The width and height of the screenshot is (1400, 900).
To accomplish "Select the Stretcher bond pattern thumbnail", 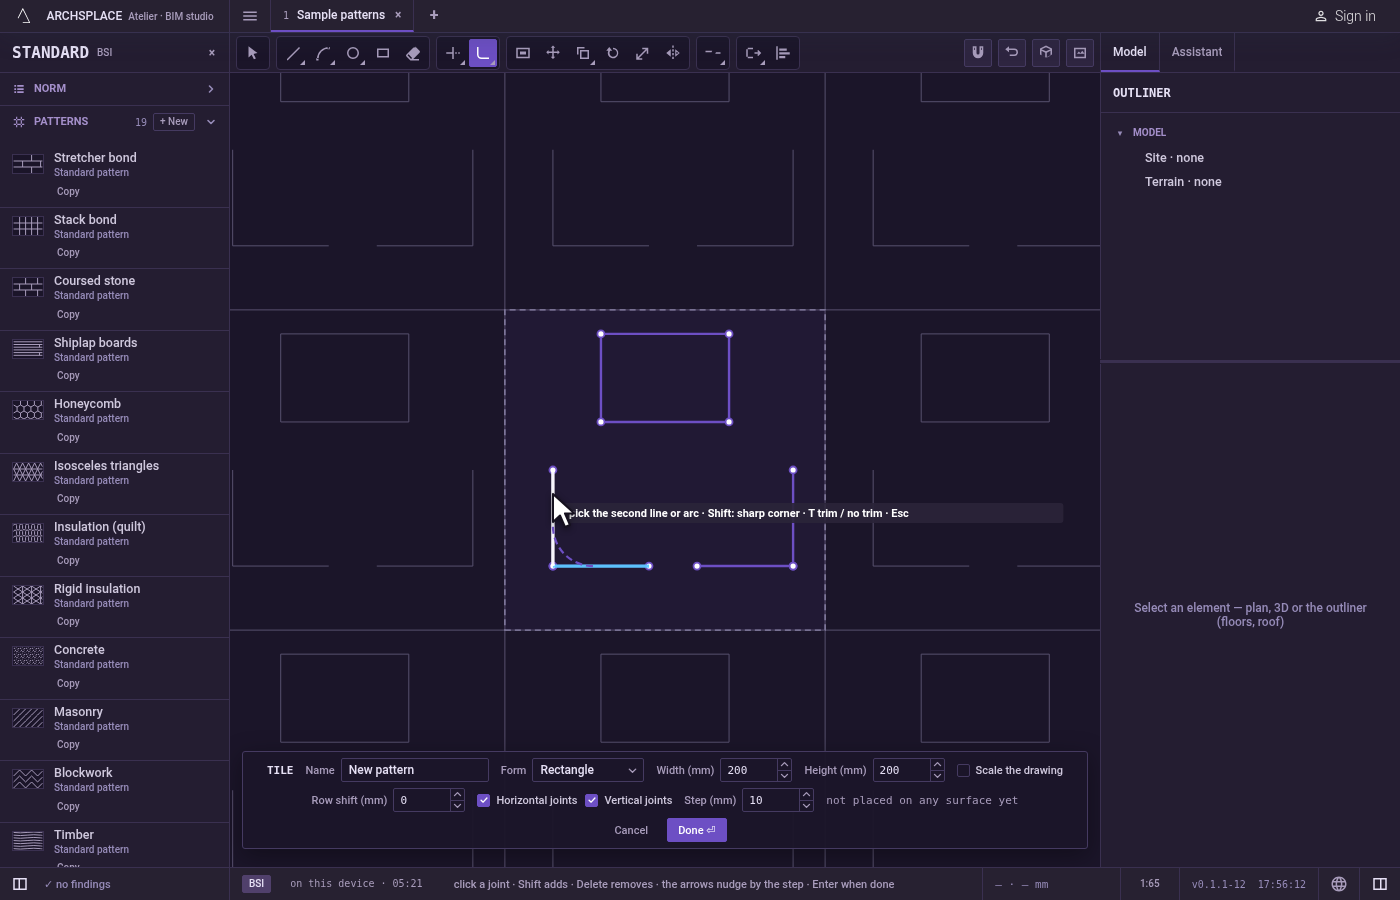I will coord(28,164).
